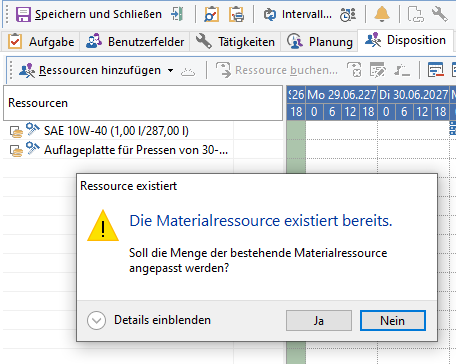The width and height of the screenshot is (456, 364).
Task: Click Speichern und Schließen save button
Action: click(89, 14)
